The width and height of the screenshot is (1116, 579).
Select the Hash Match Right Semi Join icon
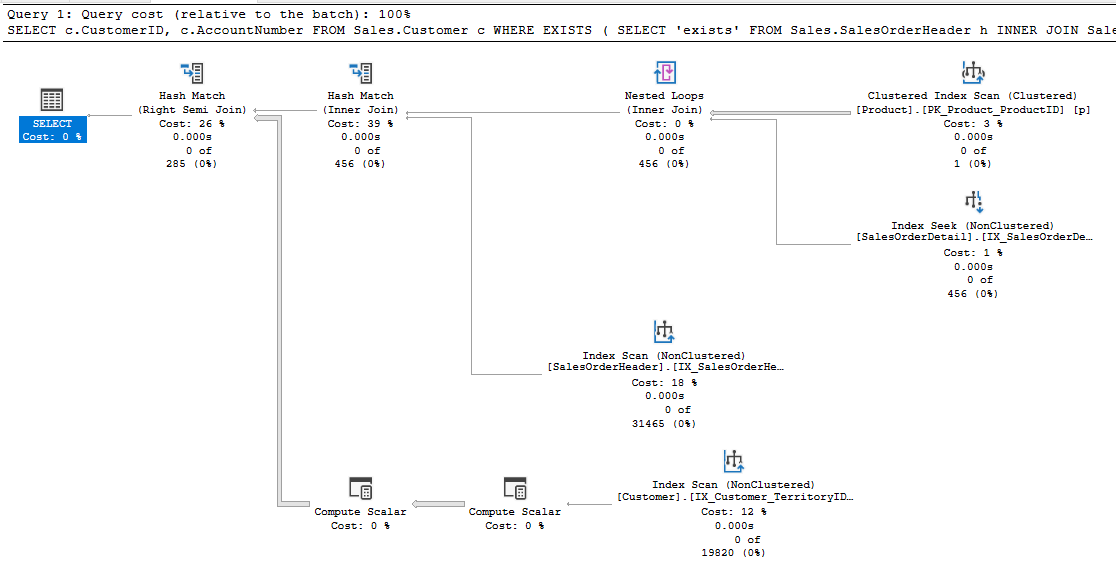pyautogui.click(x=192, y=73)
